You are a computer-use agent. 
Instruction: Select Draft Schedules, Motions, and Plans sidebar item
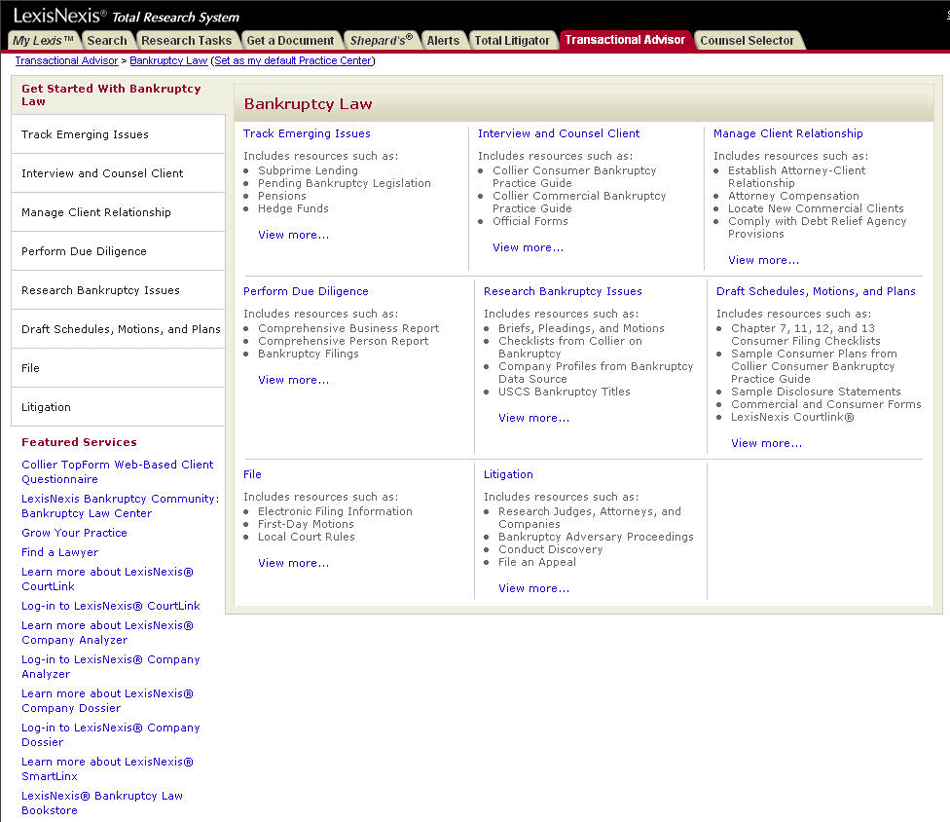pyautogui.click(x=118, y=329)
